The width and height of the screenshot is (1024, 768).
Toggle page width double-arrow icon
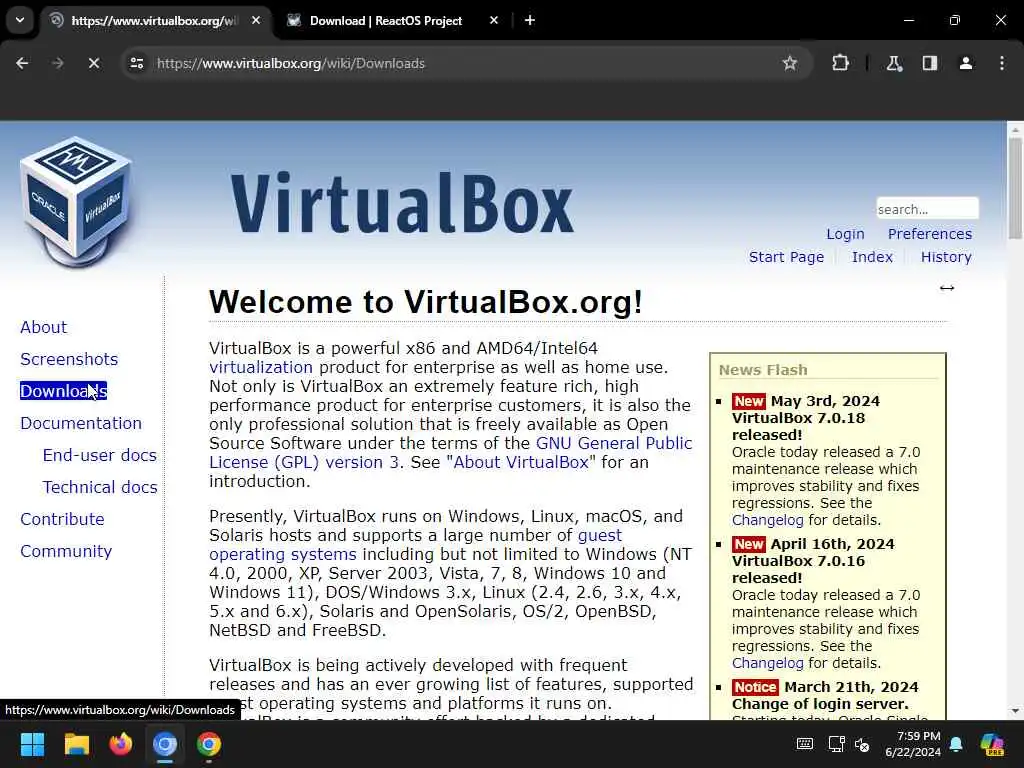[947, 288]
